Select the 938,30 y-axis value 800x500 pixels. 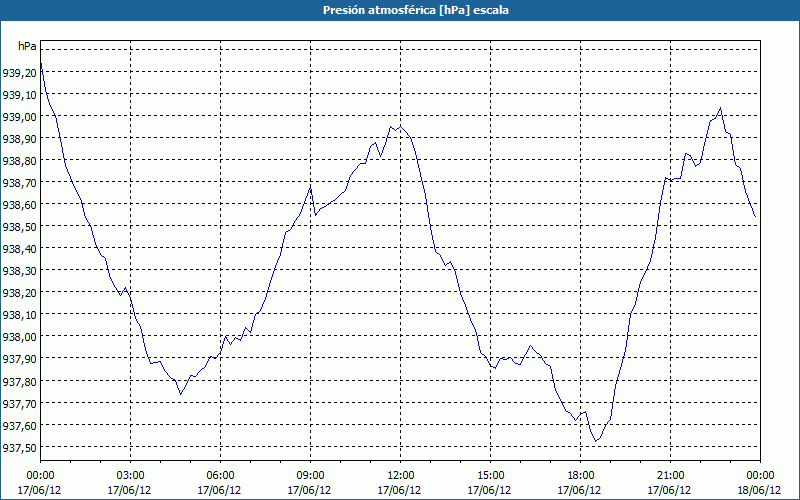(19, 271)
